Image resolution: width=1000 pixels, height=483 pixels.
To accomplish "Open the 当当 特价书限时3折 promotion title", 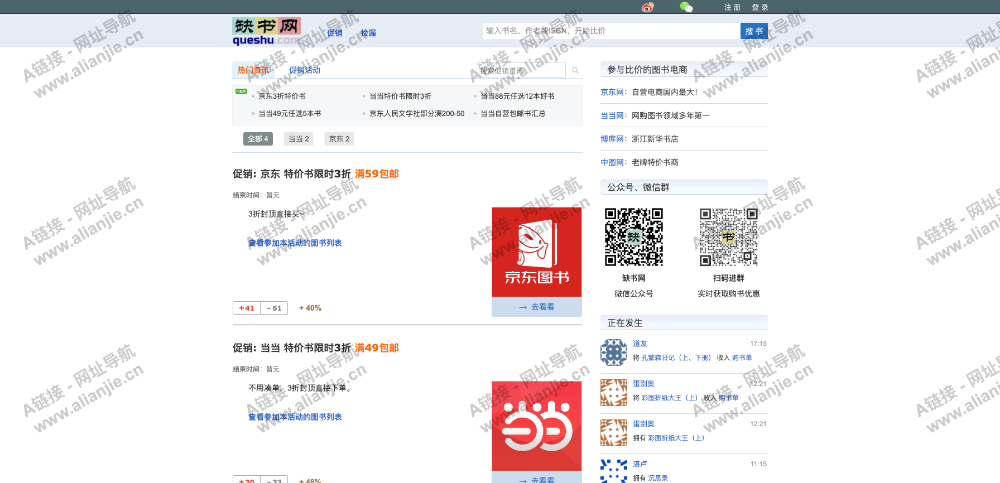I will click(x=316, y=348).
